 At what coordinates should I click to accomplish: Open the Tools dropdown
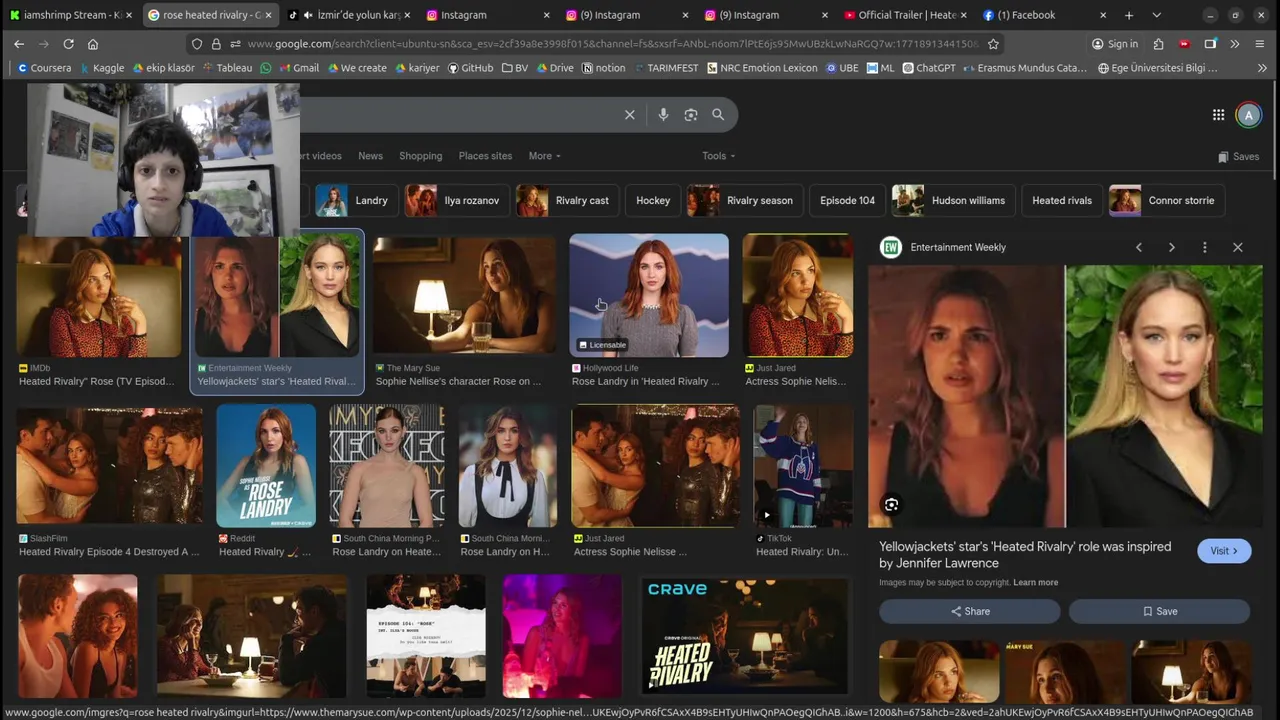click(x=718, y=156)
